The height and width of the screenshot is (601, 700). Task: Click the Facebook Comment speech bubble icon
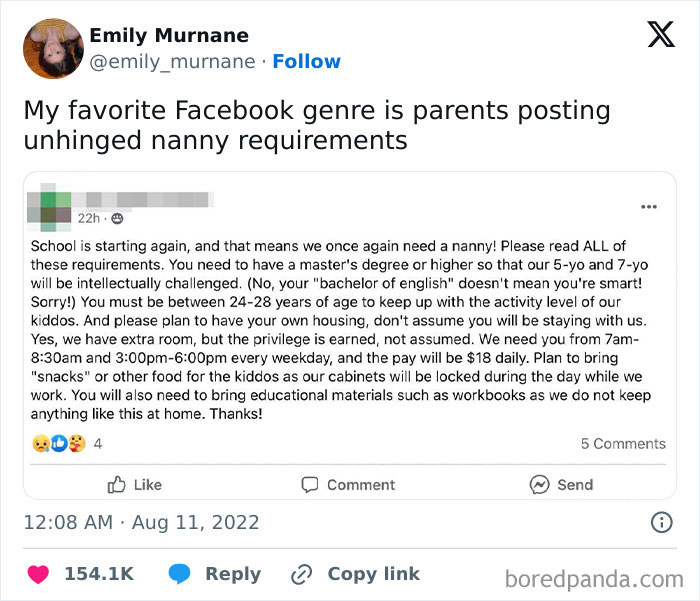(310, 484)
